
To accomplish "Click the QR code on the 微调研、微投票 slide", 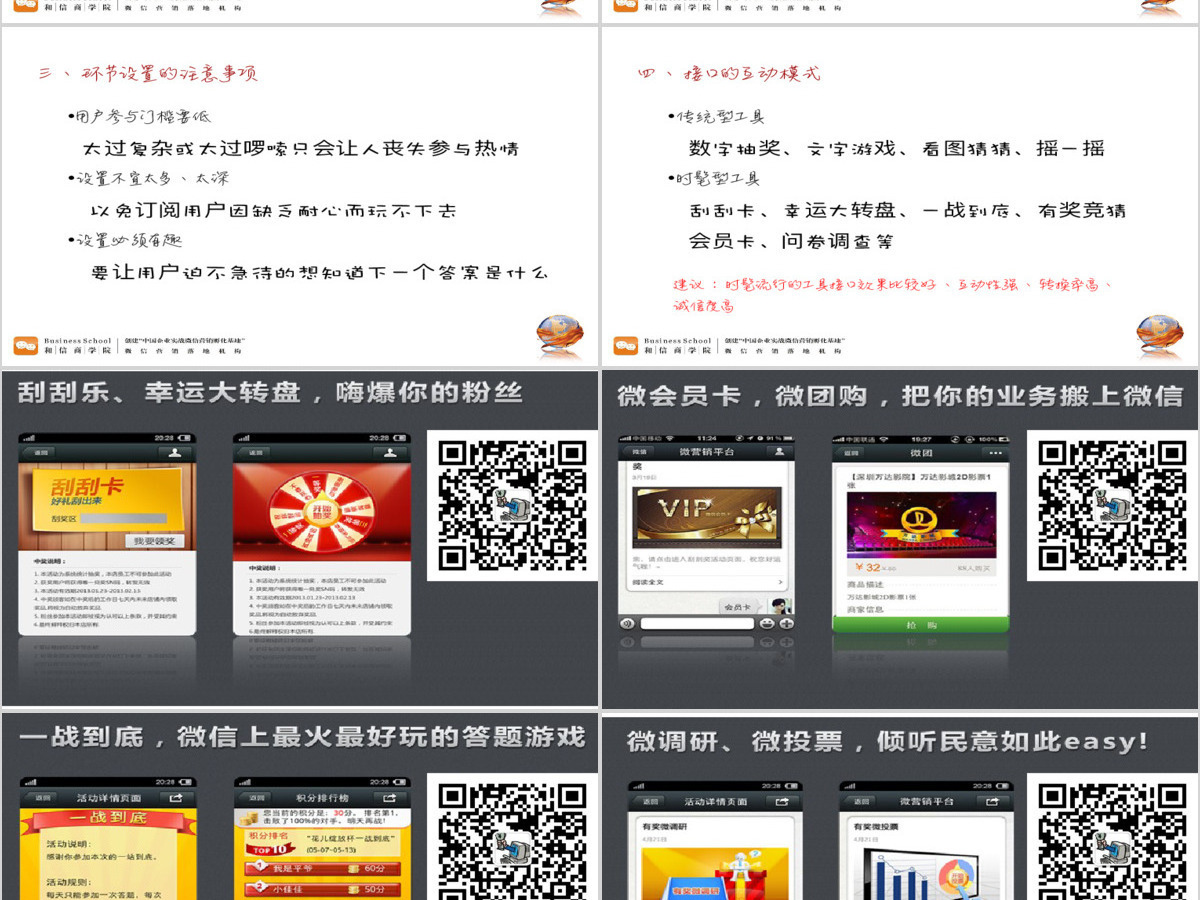I will coord(1112,842).
